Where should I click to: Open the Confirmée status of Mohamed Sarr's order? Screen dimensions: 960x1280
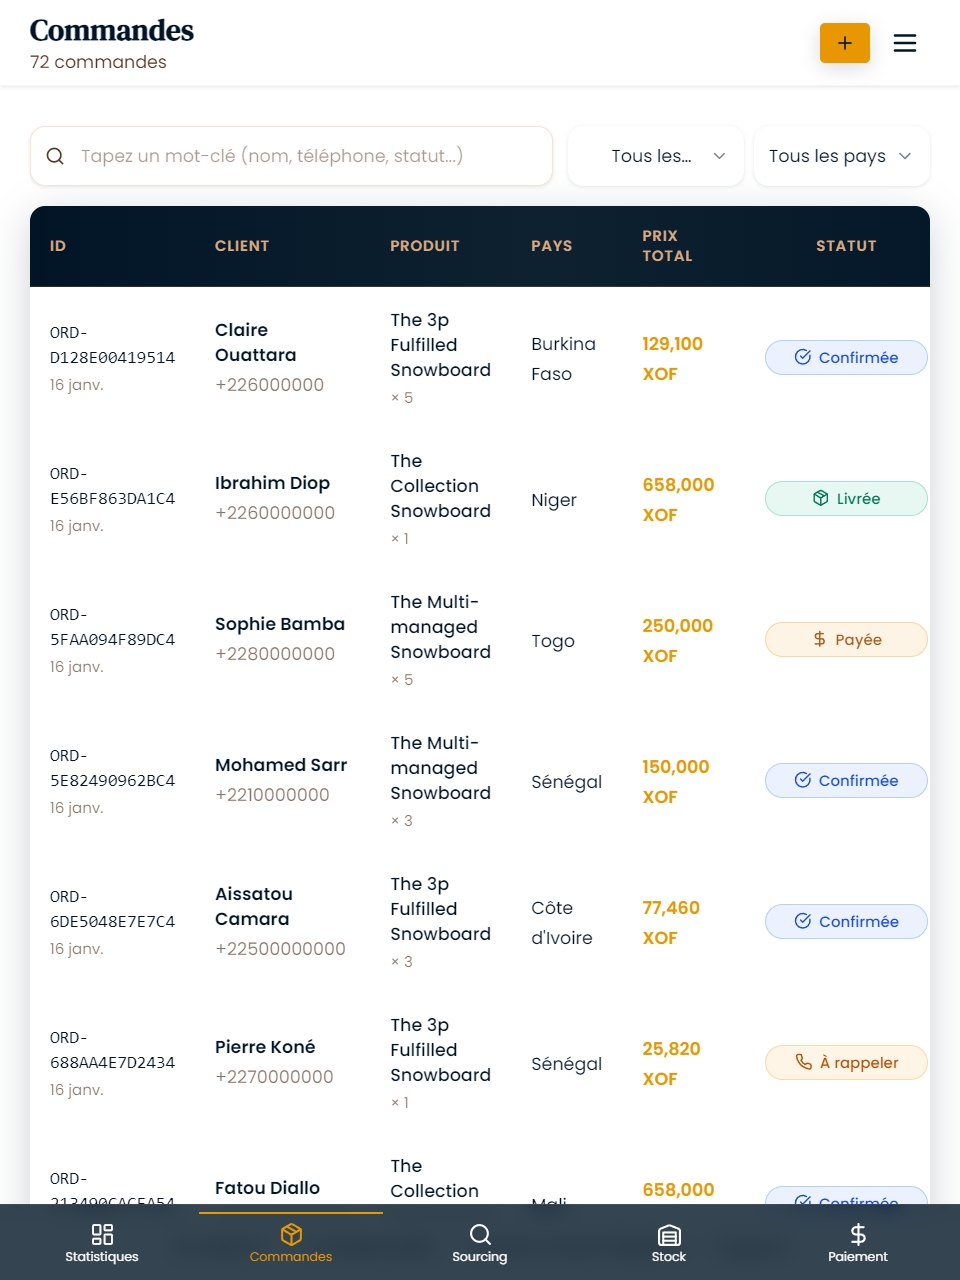click(846, 781)
